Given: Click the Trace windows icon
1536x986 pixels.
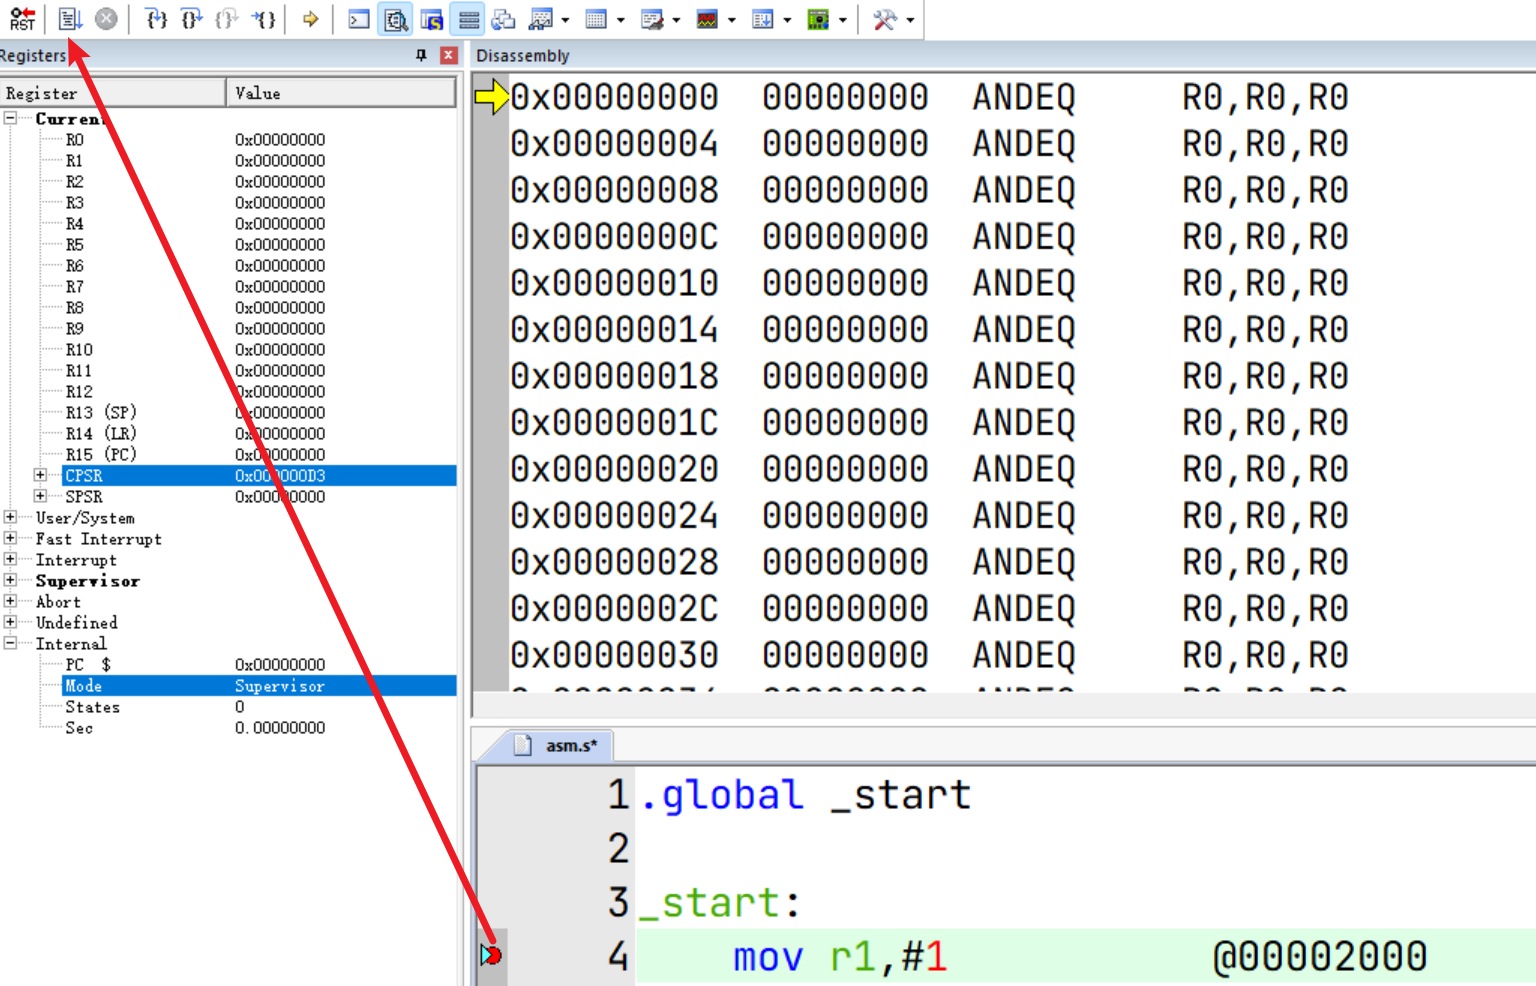Looking at the screenshot, I should coord(763,19).
